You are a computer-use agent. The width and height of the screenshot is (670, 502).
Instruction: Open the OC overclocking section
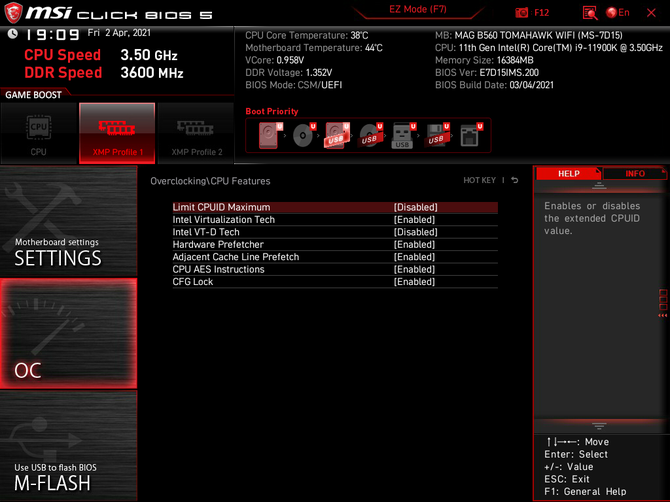coord(68,334)
